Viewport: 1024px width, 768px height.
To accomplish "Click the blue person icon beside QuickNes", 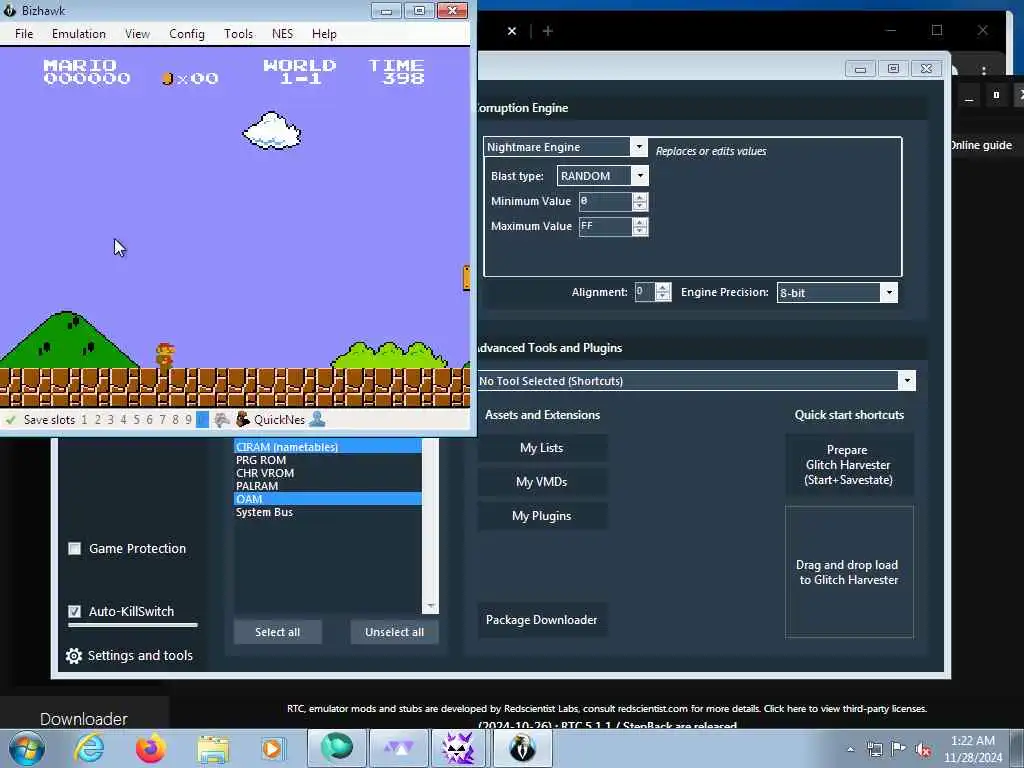I will point(317,420).
